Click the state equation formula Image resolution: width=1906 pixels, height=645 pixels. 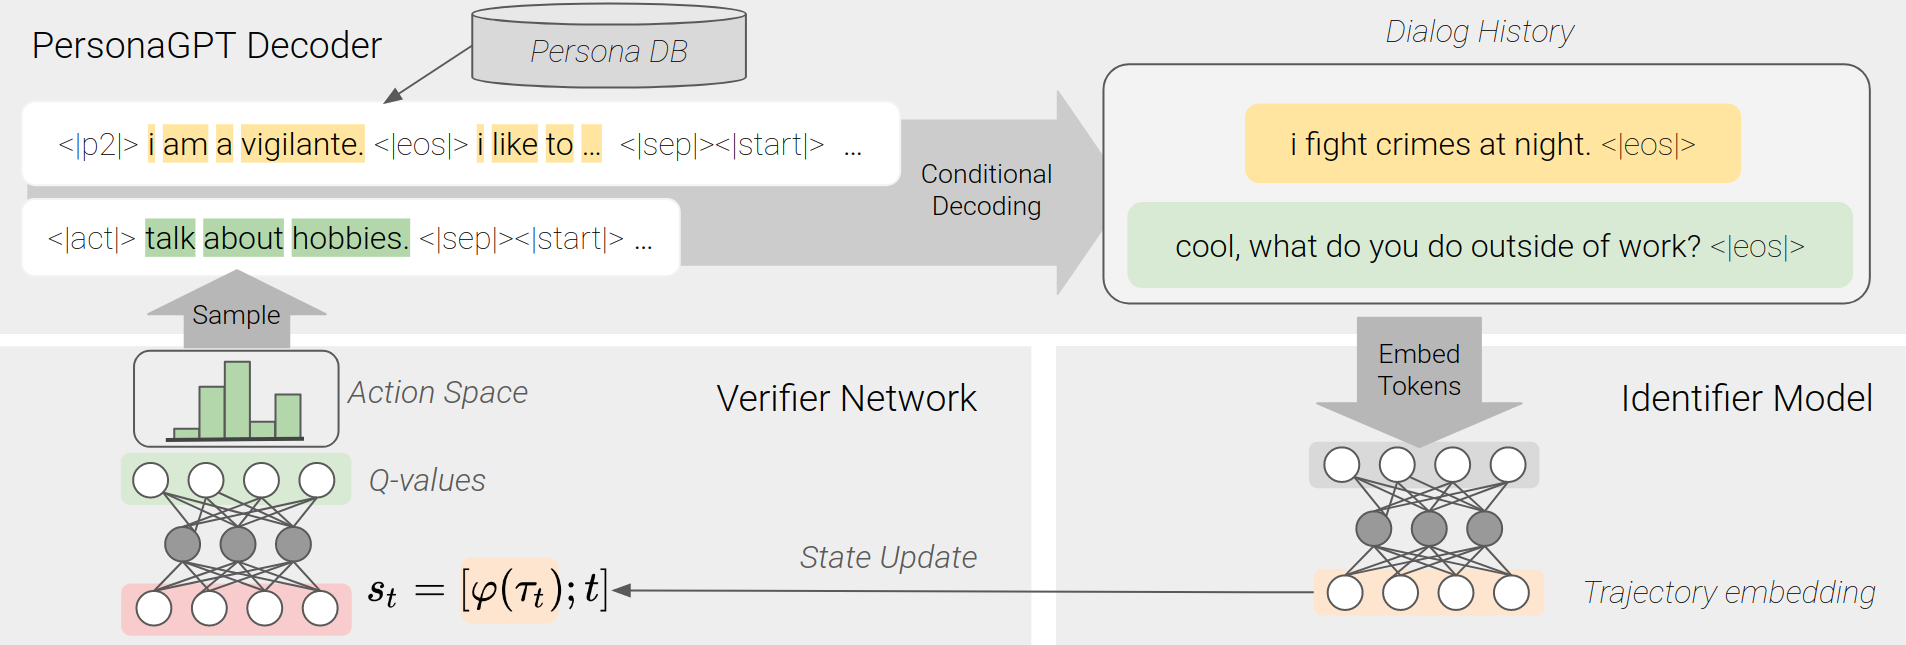point(487,591)
